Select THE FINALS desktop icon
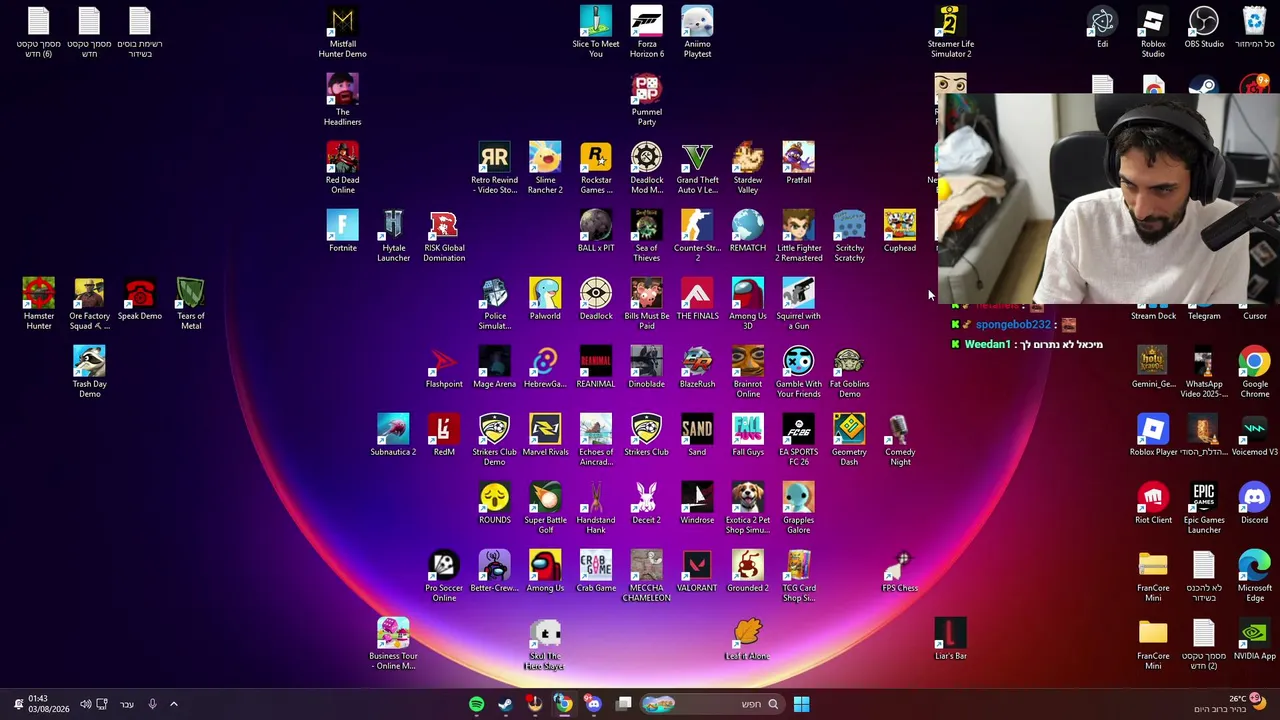This screenshot has height=720, width=1280. (x=697, y=299)
